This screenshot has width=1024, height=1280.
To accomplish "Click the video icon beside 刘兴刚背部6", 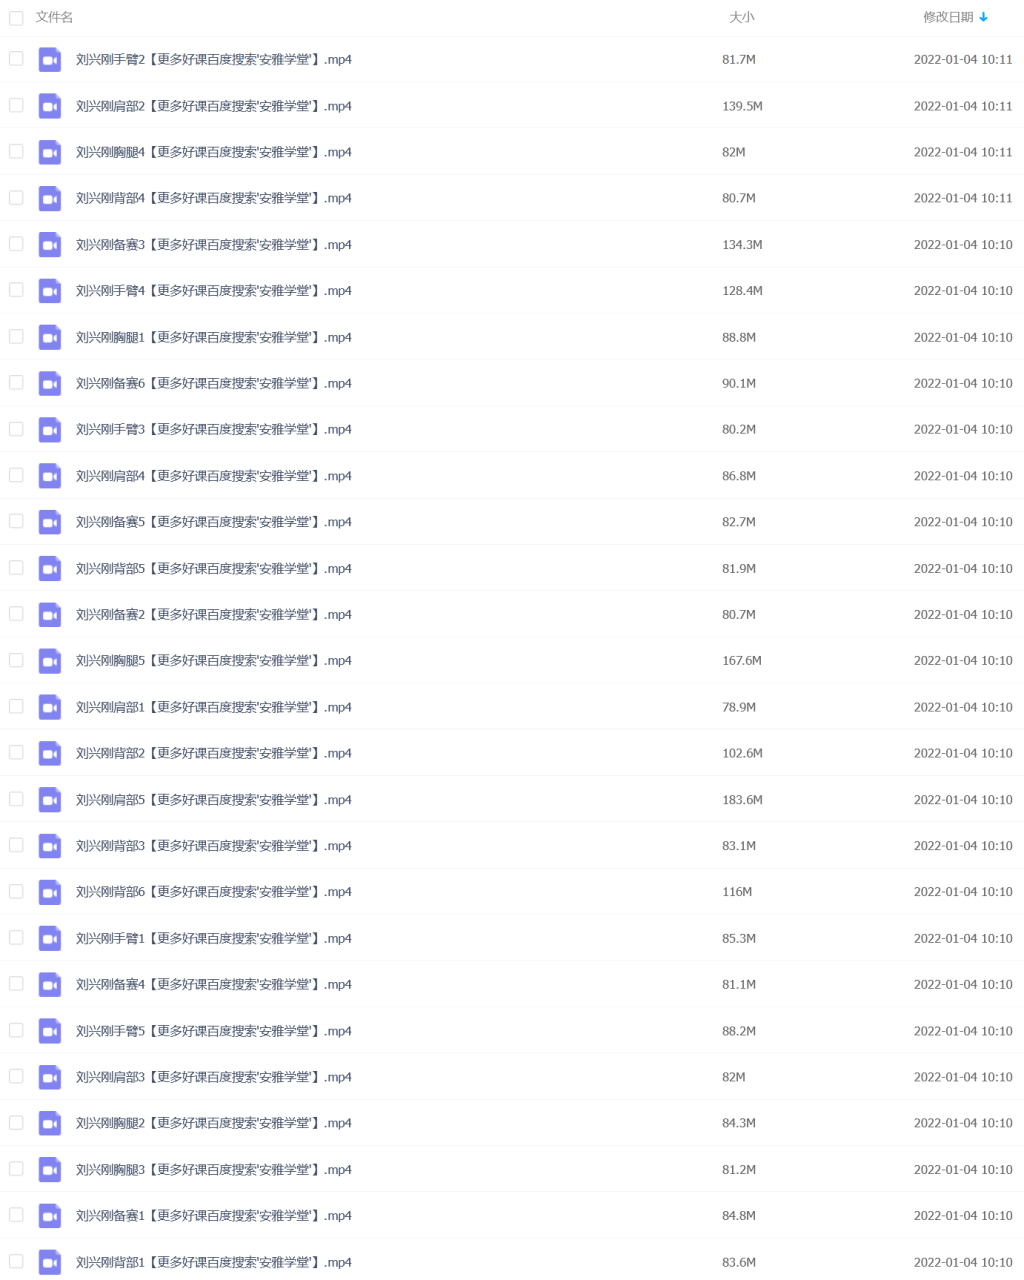I will pyautogui.click(x=50, y=892).
